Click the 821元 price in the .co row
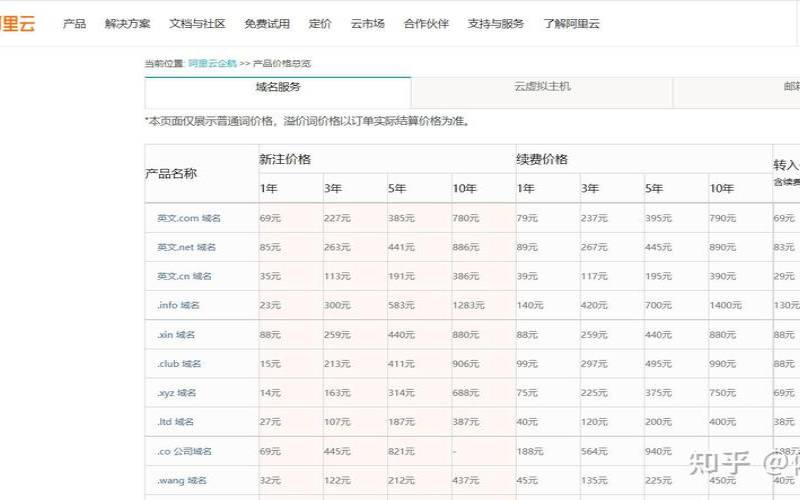 [401, 451]
